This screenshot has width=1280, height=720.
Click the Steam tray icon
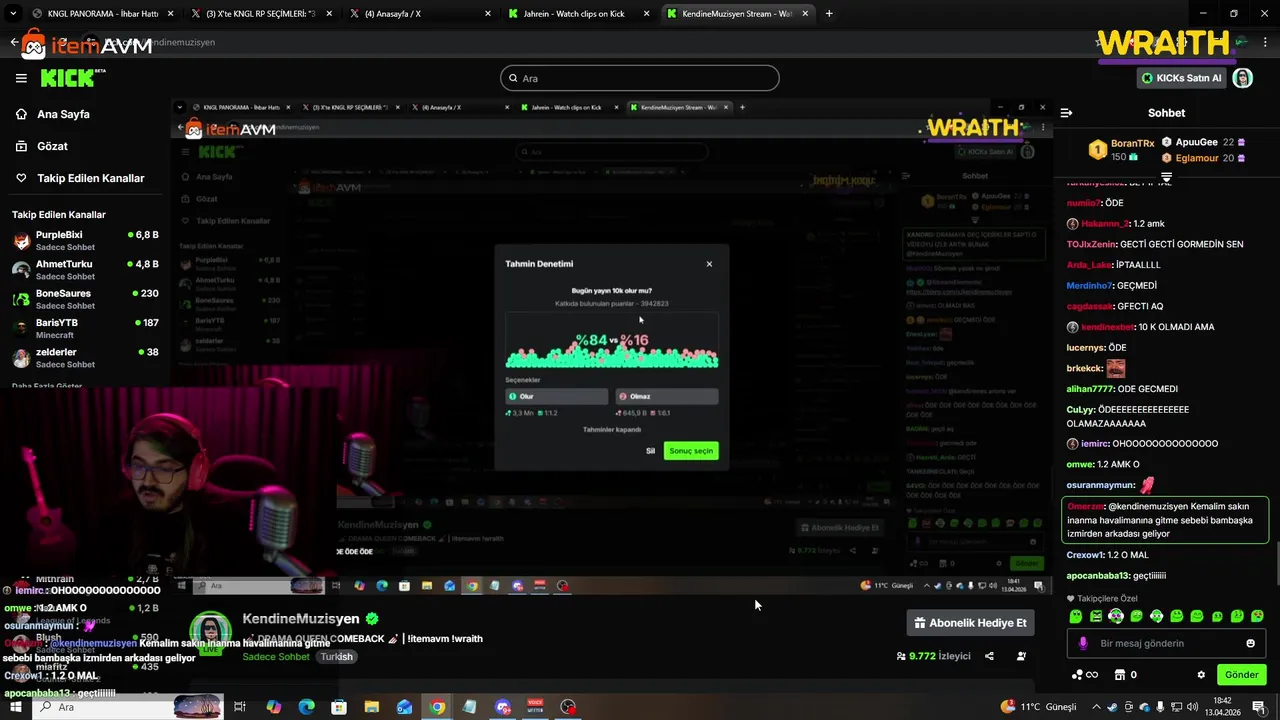point(1111,707)
